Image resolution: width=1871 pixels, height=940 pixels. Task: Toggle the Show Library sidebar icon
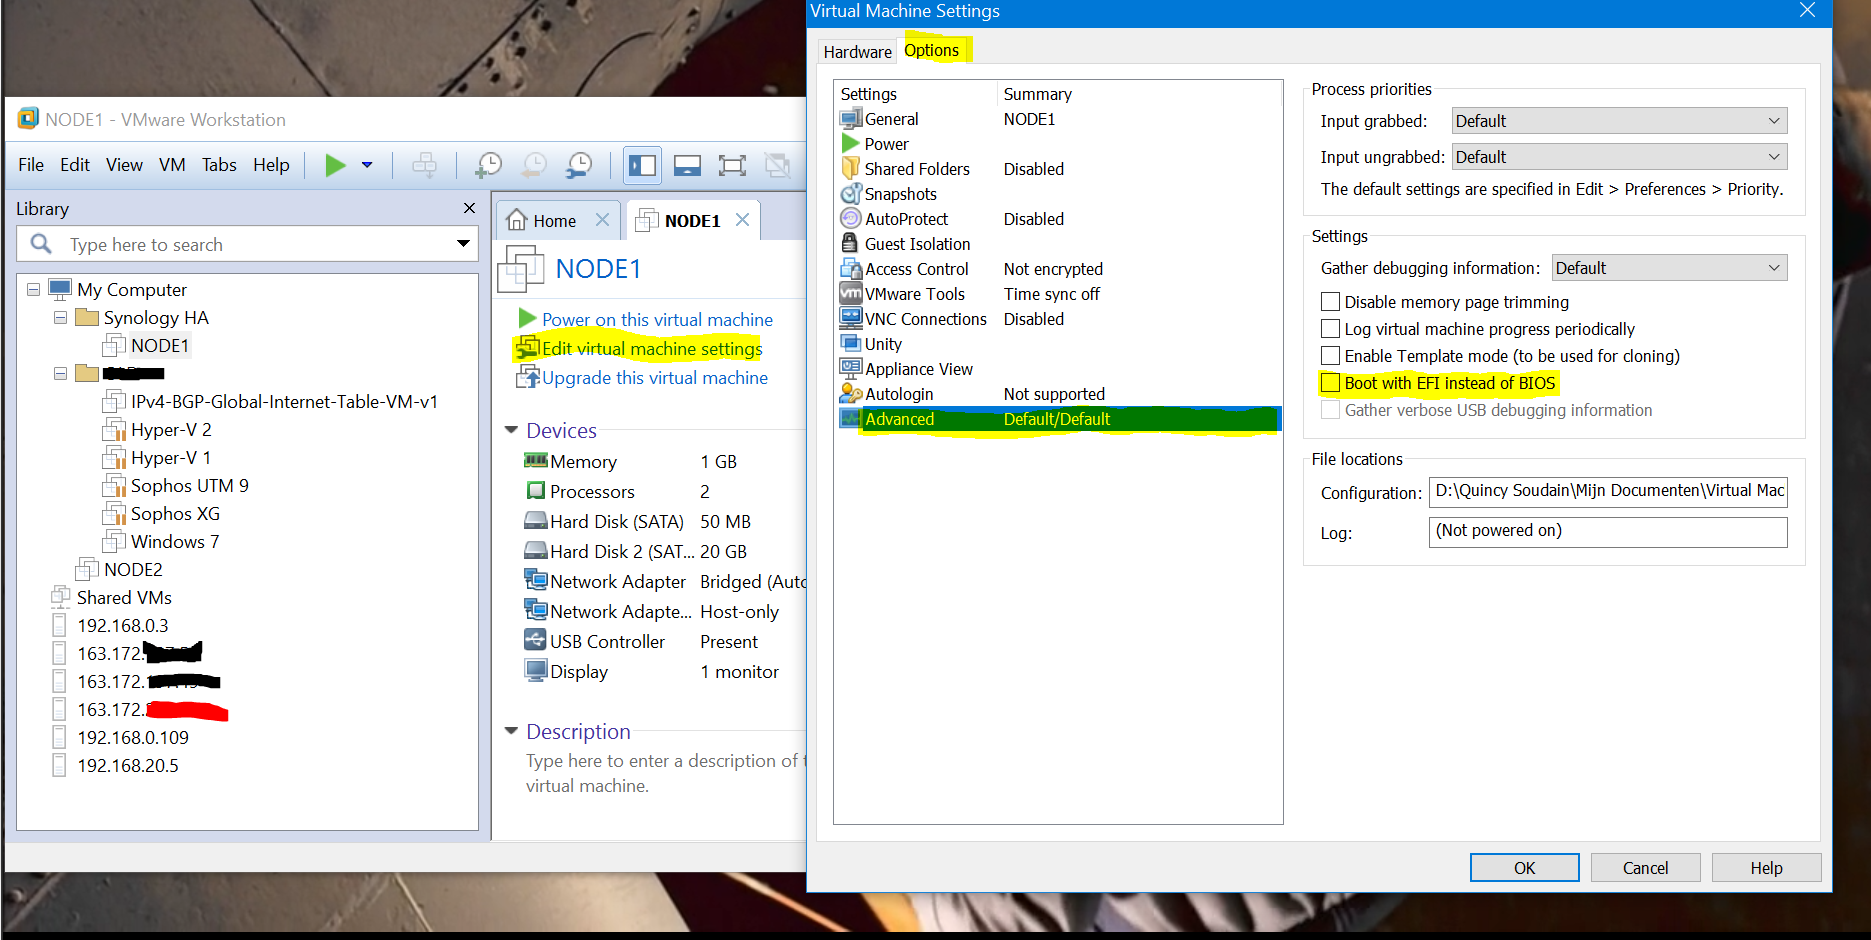pyautogui.click(x=642, y=165)
